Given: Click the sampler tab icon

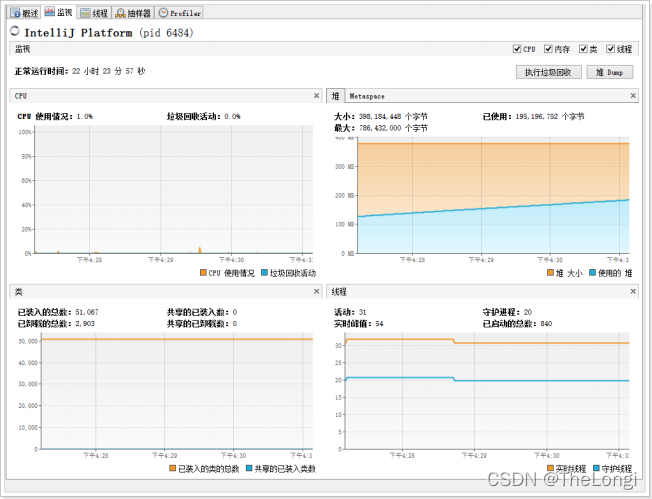Looking at the screenshot, I should point(120,13).
